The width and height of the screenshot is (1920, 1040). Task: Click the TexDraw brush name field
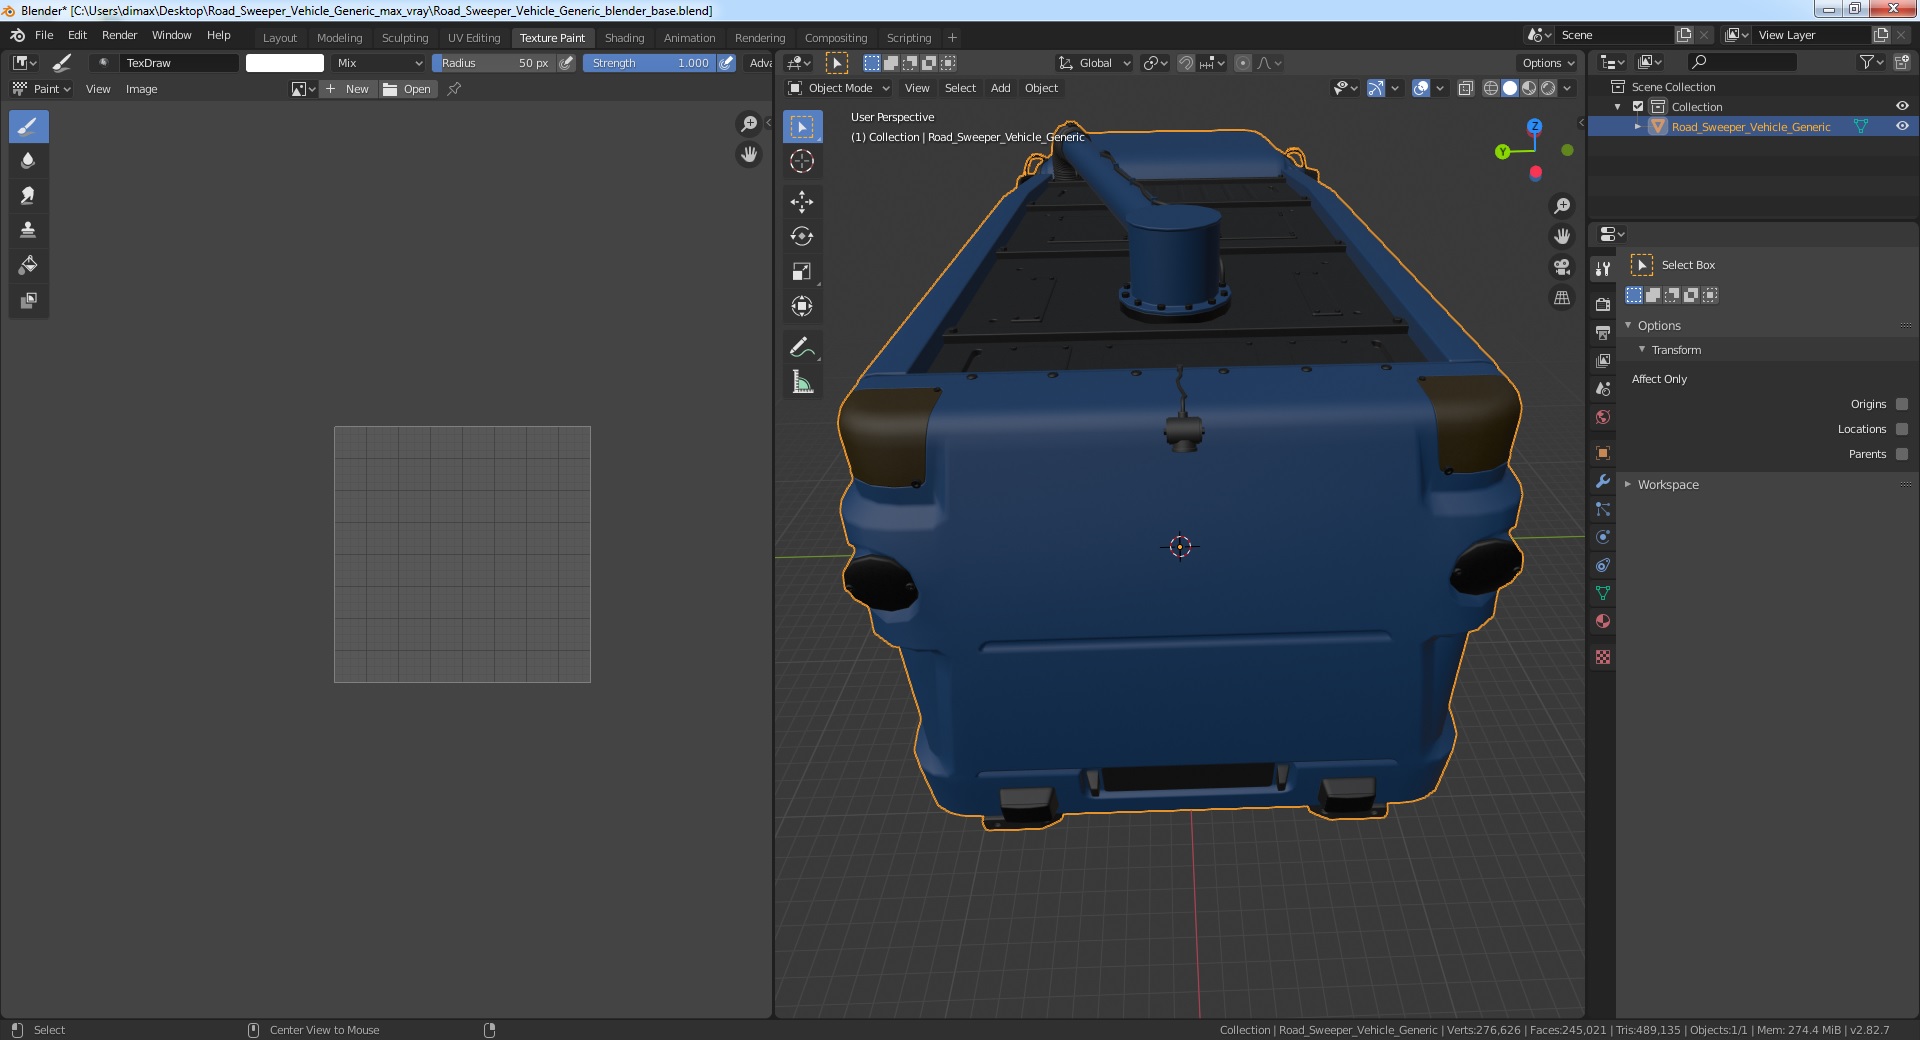click(179, 63)
